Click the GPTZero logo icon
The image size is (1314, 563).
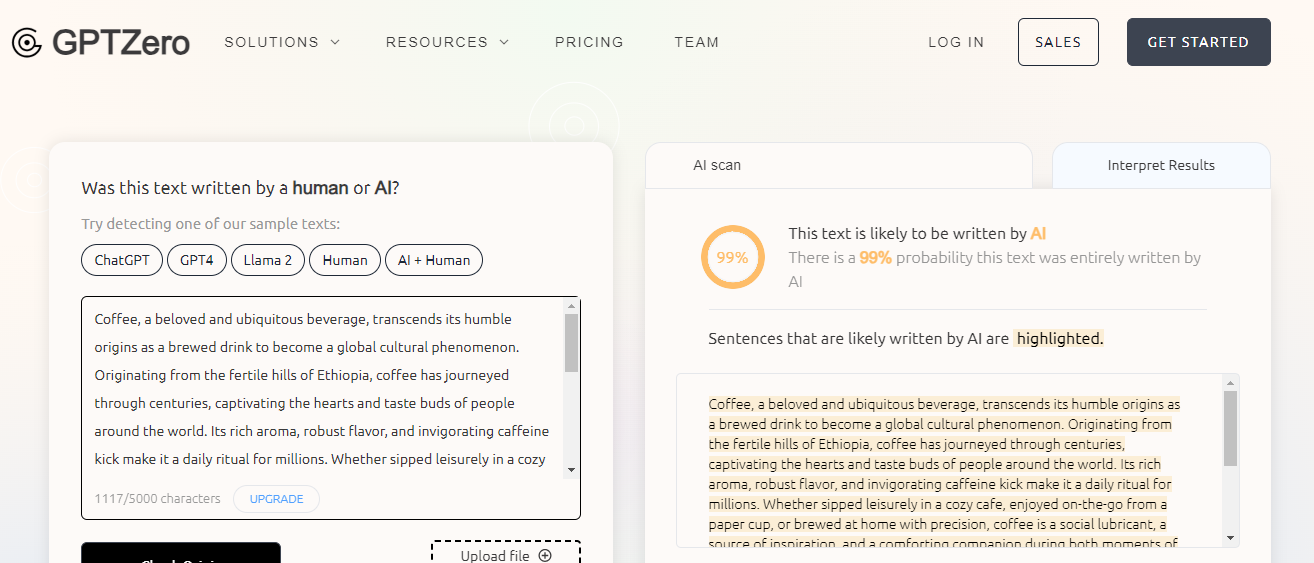point(27,42)
